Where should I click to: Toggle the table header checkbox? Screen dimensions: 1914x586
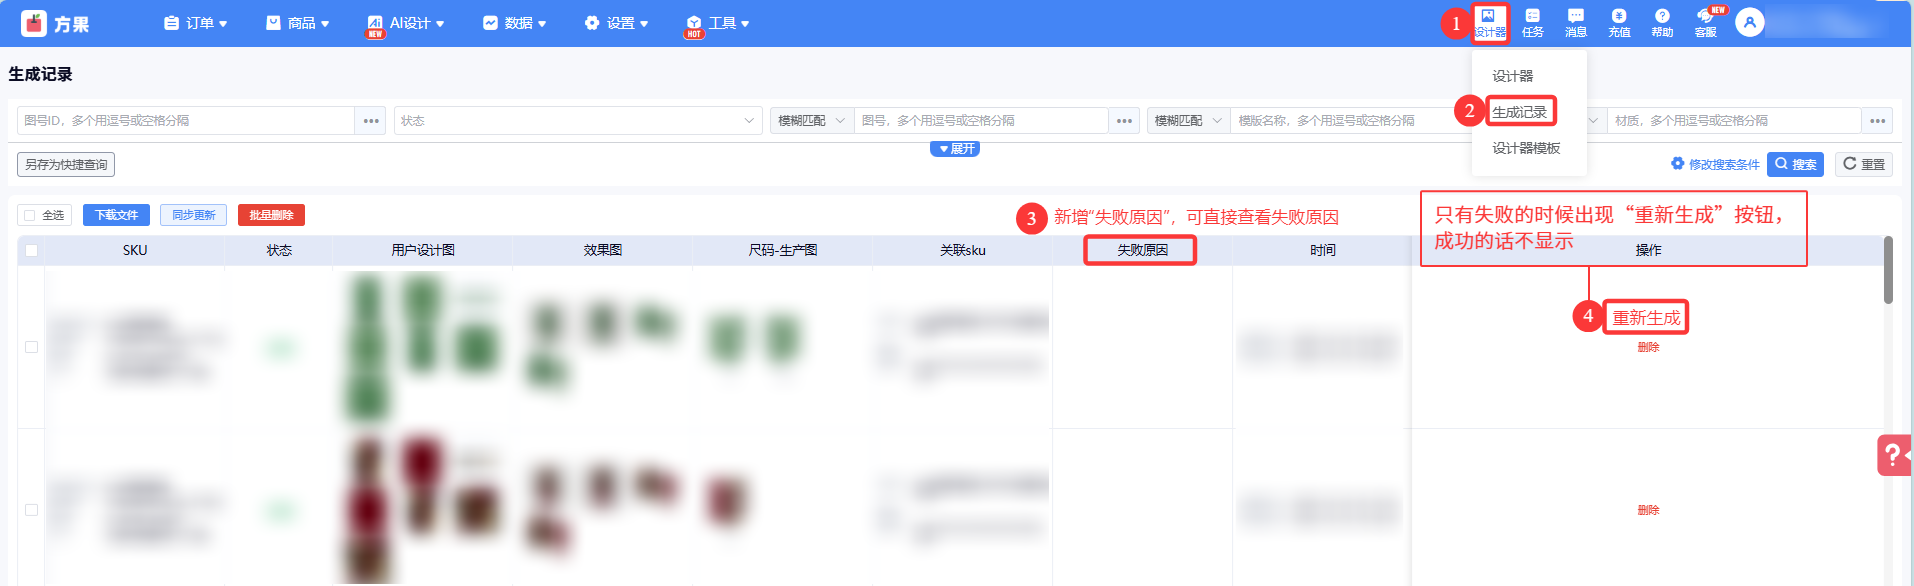[x=32, y=250]
